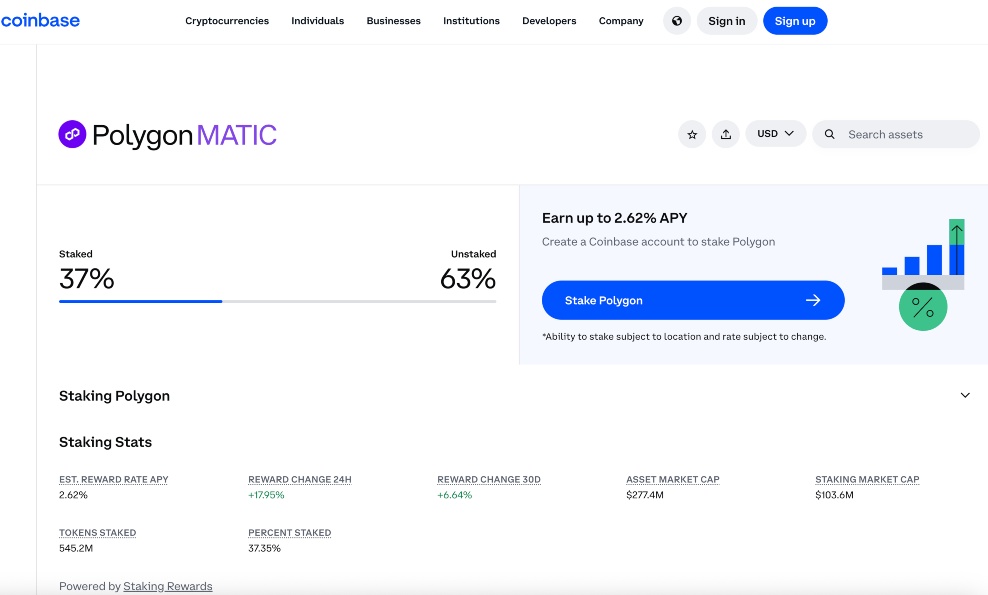This screenshot has height=595, width=988.
Task: Open the Developers menu
Action: click(549, 21)
